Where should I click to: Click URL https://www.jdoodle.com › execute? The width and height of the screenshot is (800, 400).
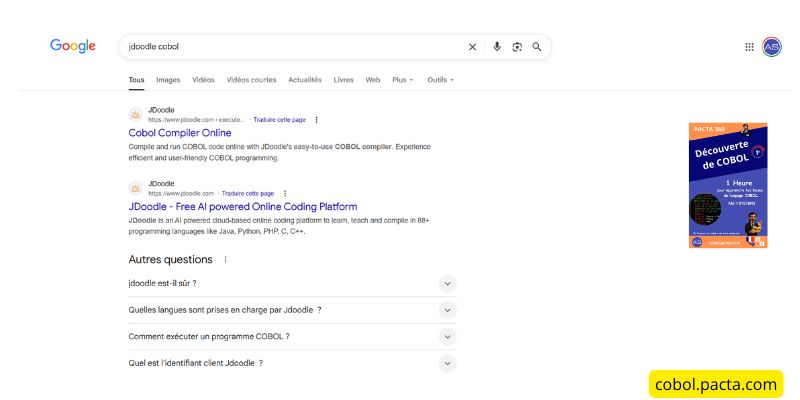(196, 120)
